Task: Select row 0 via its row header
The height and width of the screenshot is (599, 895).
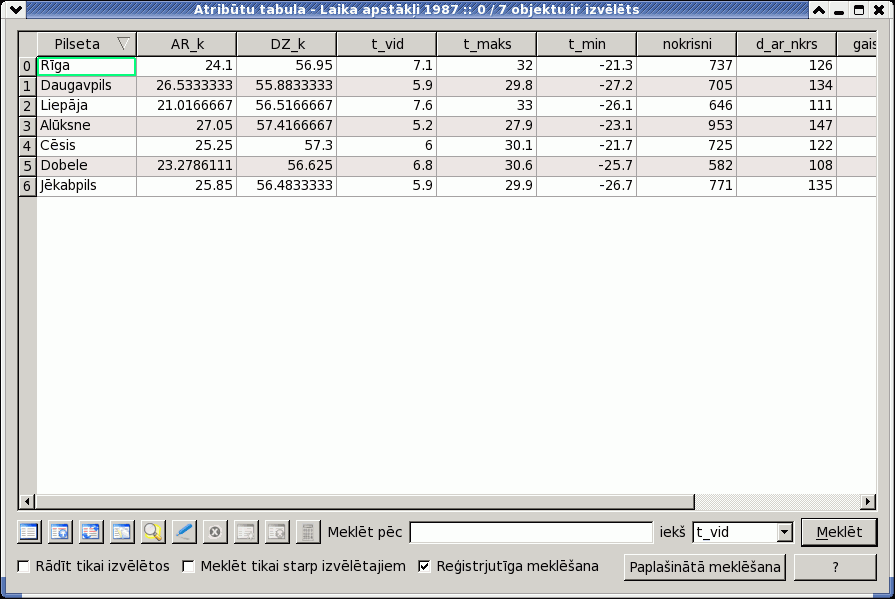Action: pyautogui.click(x=27, y=66)
